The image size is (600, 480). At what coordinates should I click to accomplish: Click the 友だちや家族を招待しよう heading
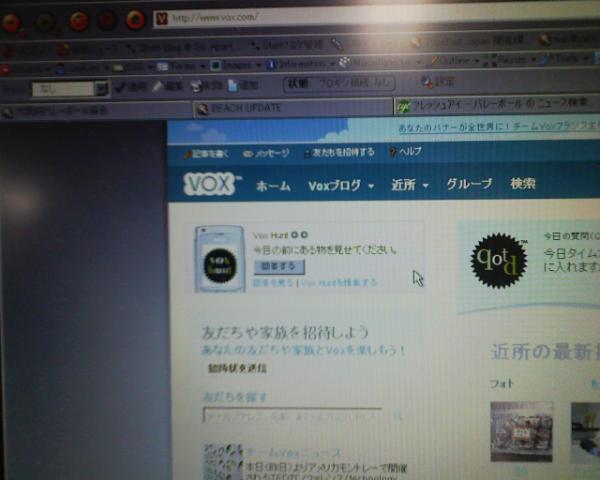pyautogui.click(x=285, y=332)
